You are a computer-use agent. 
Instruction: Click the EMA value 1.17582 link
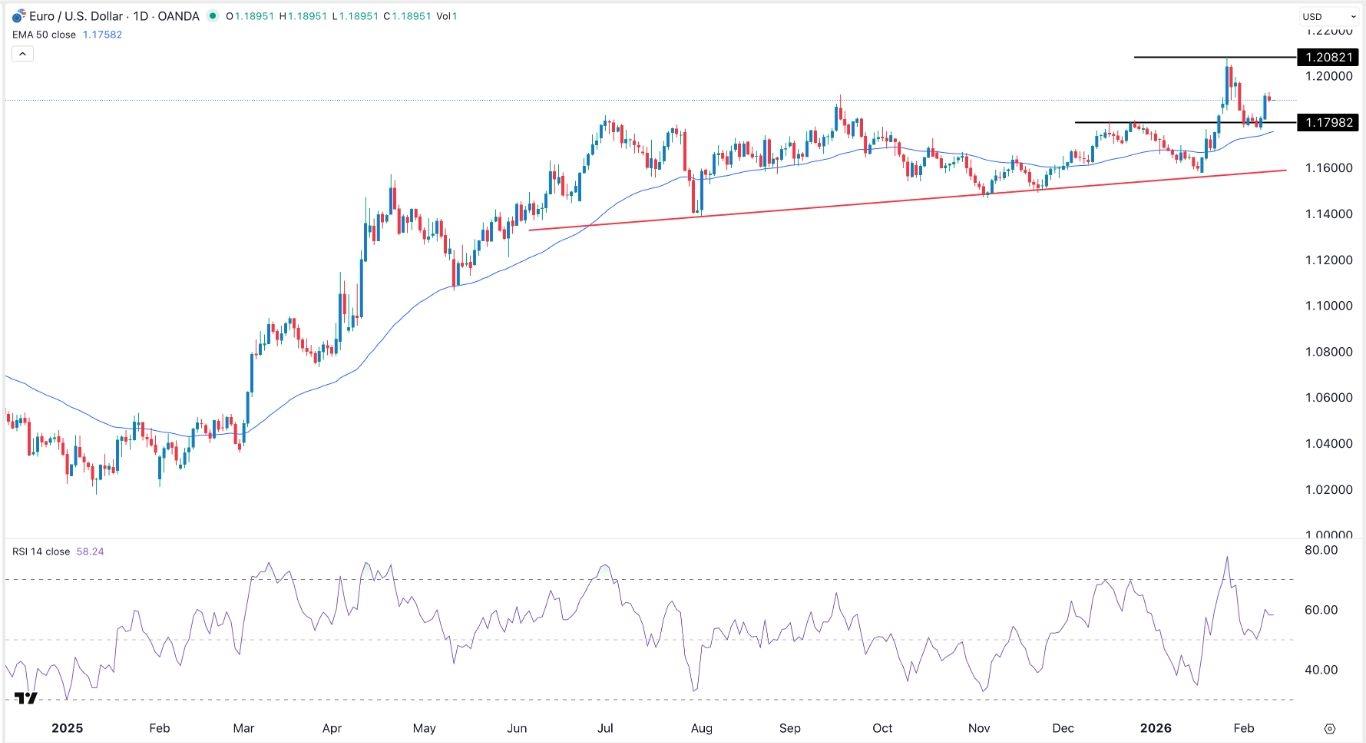click(x=103, y=34)
